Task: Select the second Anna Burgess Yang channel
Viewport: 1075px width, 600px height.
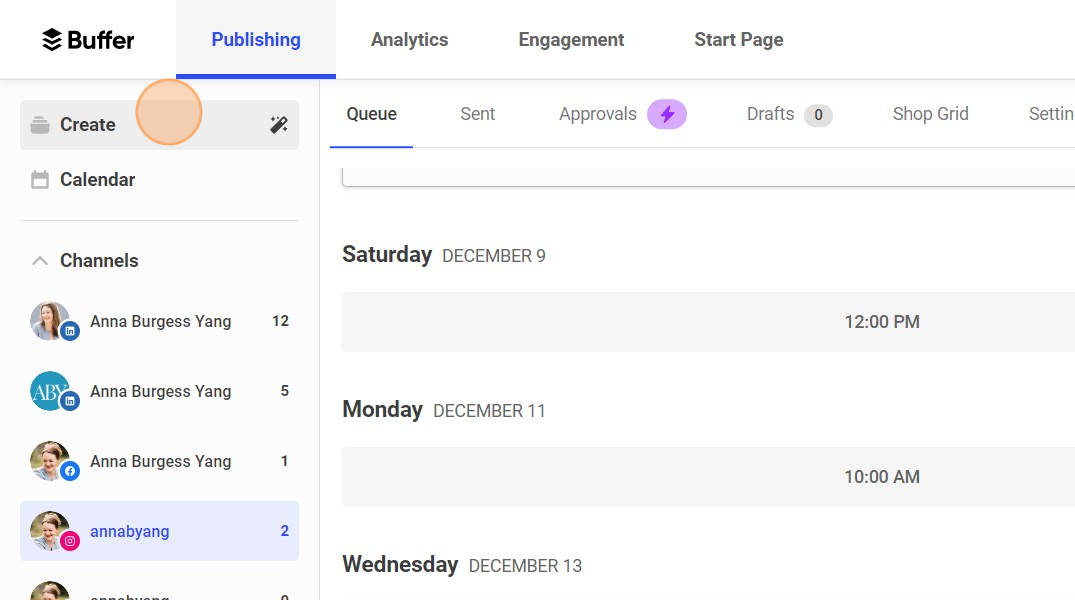Action: coord(160,391)
